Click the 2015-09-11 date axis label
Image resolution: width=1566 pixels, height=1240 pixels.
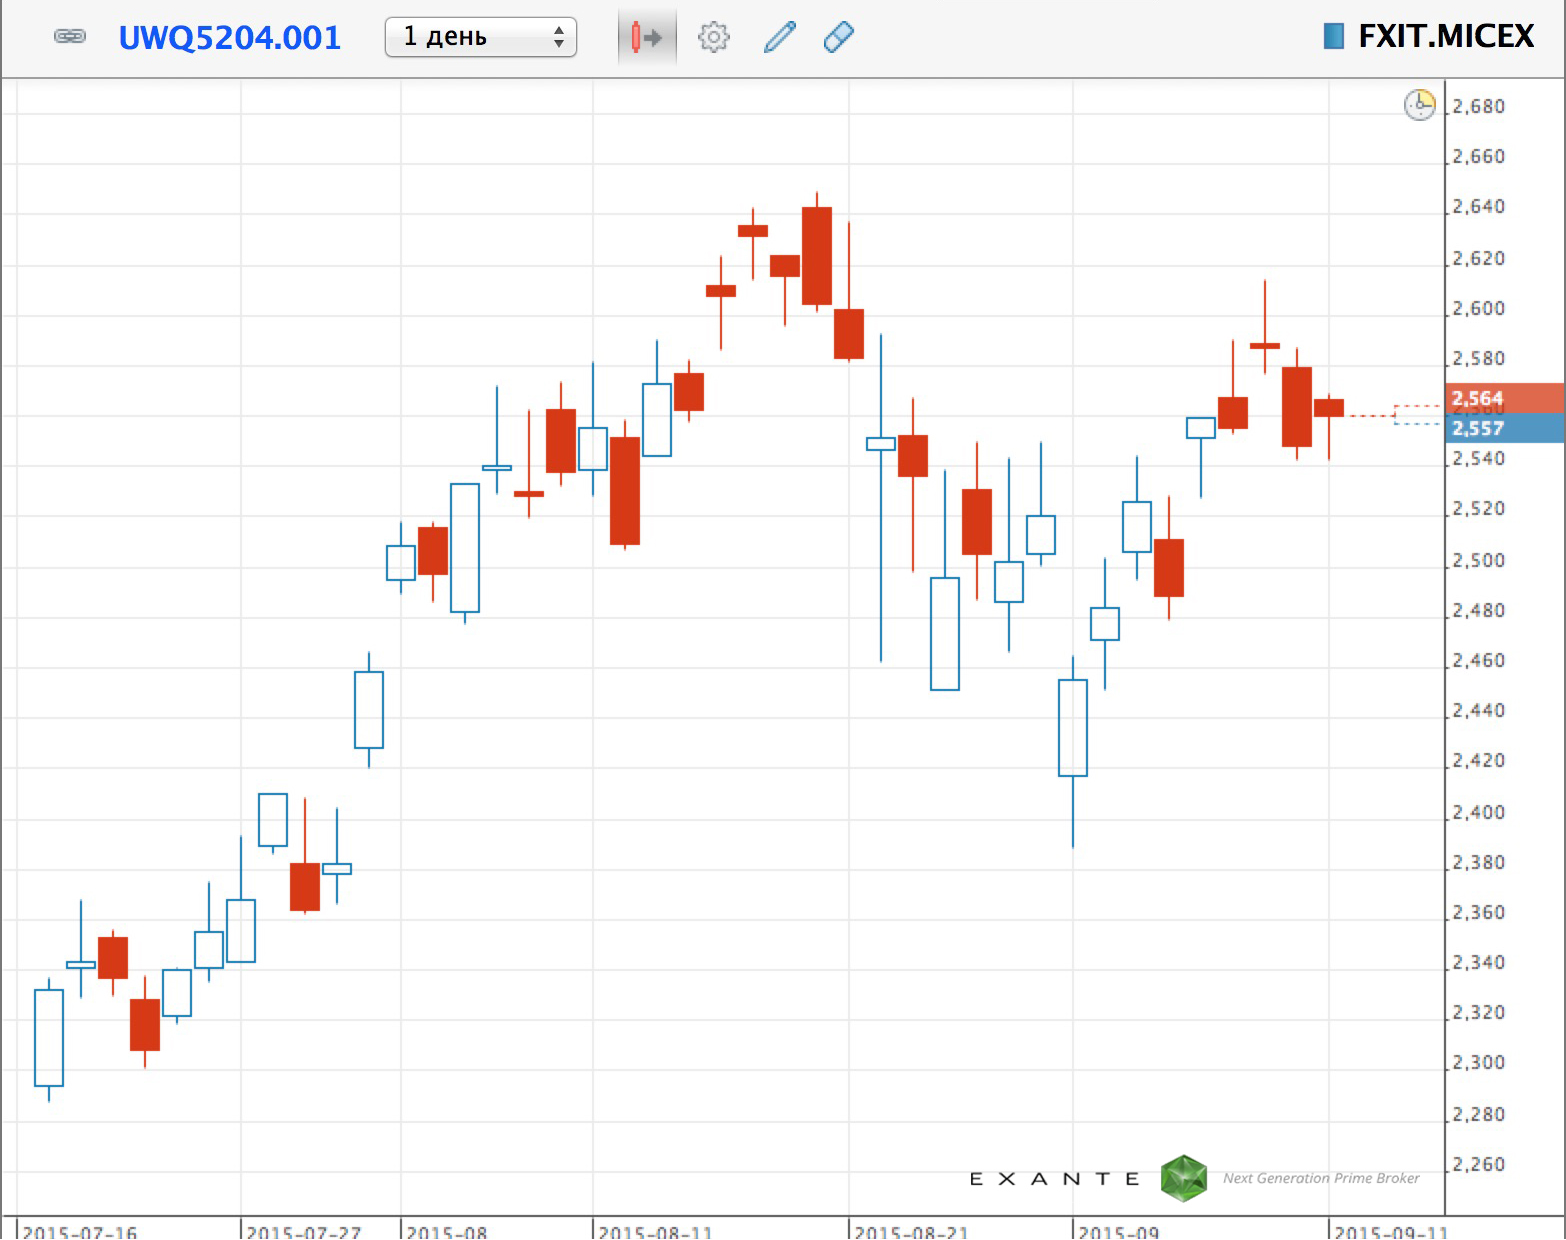tap(1390, 1231)
